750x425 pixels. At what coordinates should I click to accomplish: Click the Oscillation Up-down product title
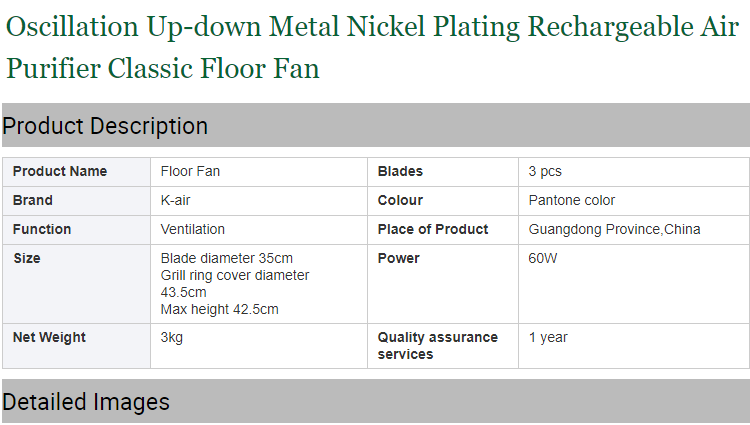click(x=372, y=47)
